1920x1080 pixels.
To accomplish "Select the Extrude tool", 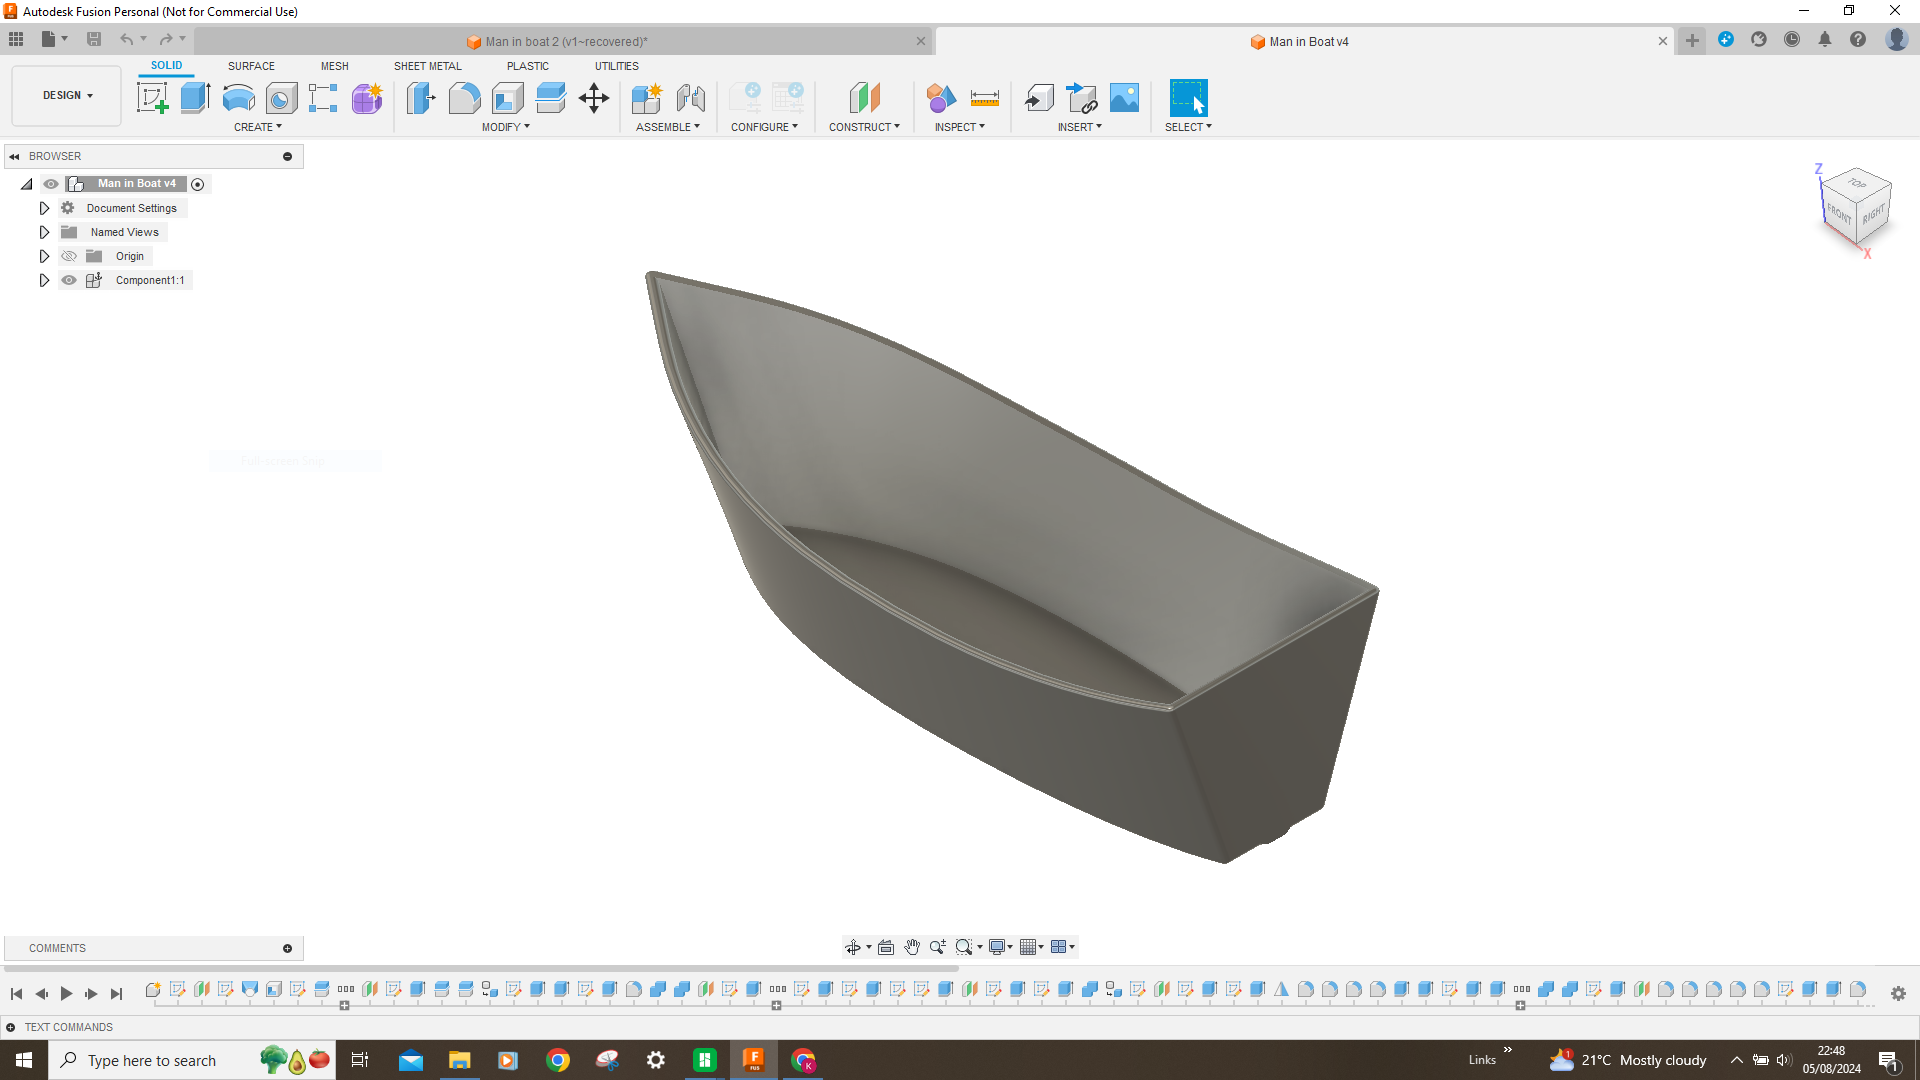I will pos(195,98).
